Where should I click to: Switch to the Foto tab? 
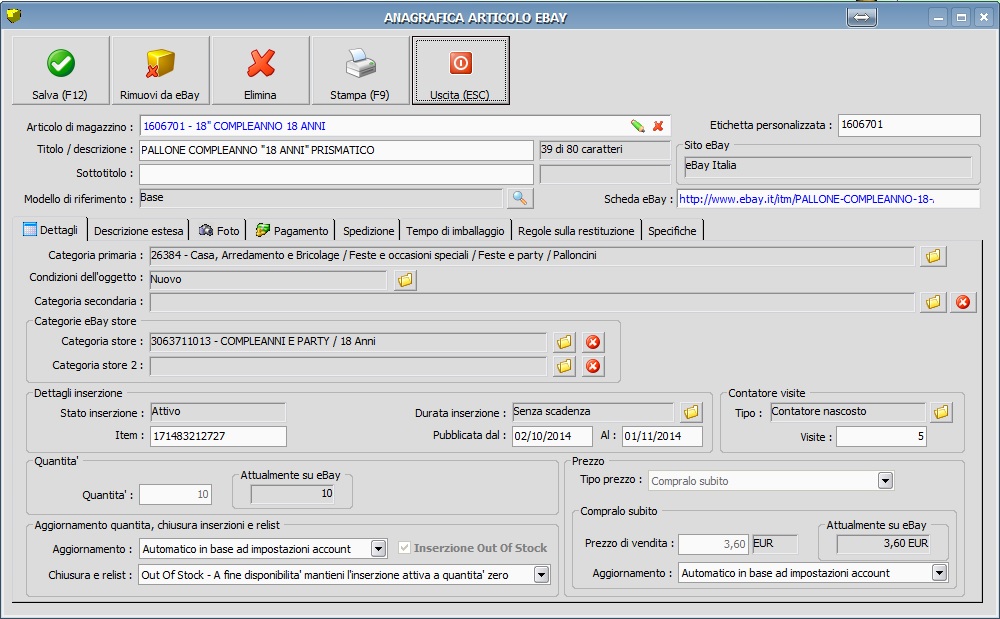click(x=219, y=230)
